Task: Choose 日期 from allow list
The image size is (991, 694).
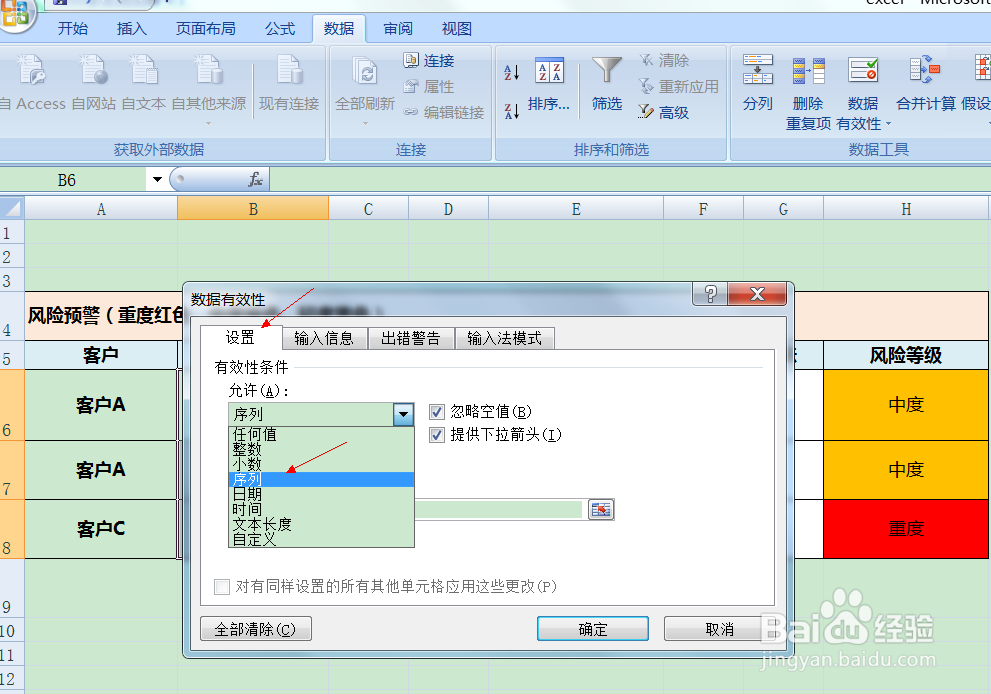Action: pos(321,494)
